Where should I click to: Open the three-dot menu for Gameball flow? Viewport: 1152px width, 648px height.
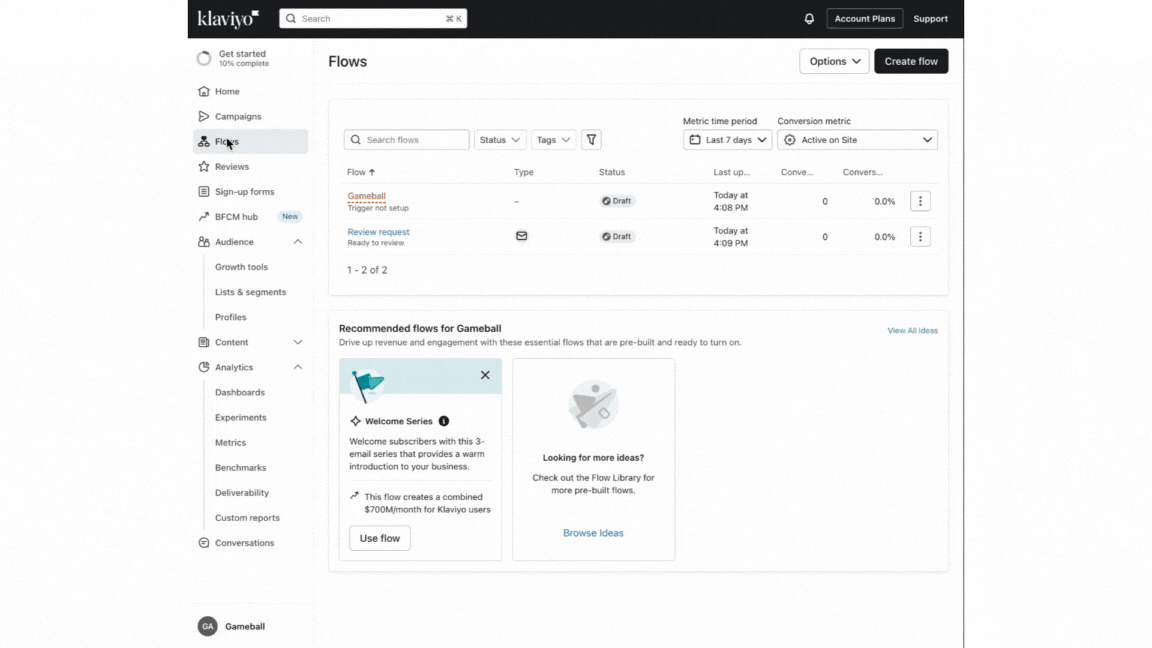click(920, 201)
